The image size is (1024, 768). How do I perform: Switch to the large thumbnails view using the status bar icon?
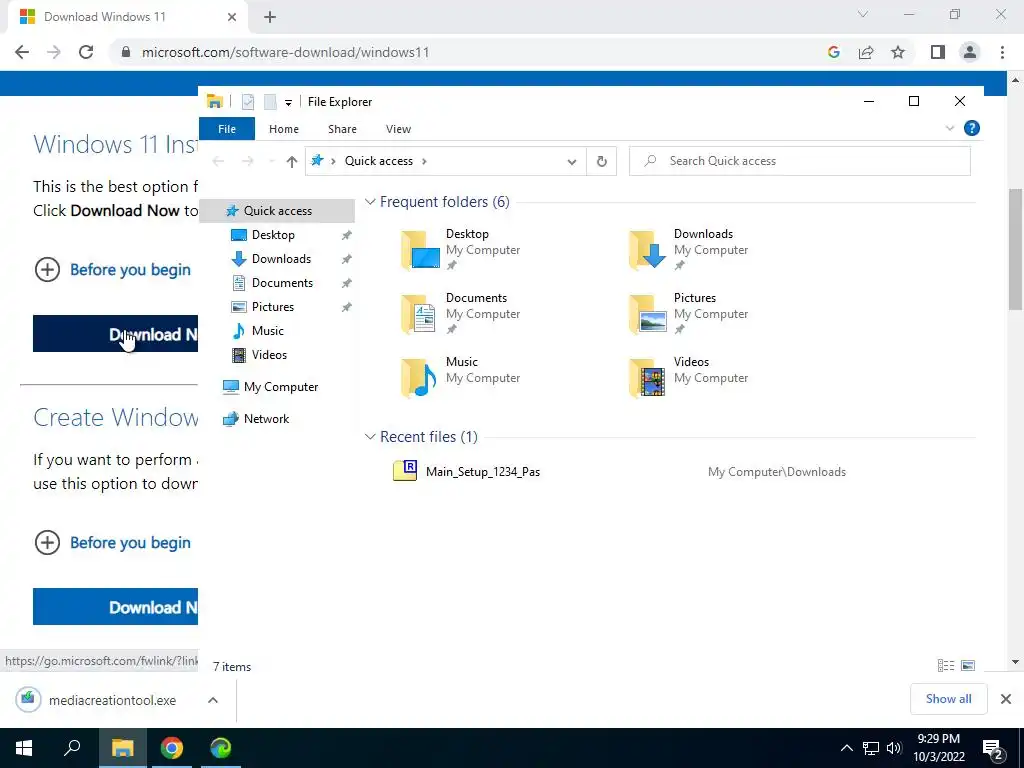coord(968,665)
